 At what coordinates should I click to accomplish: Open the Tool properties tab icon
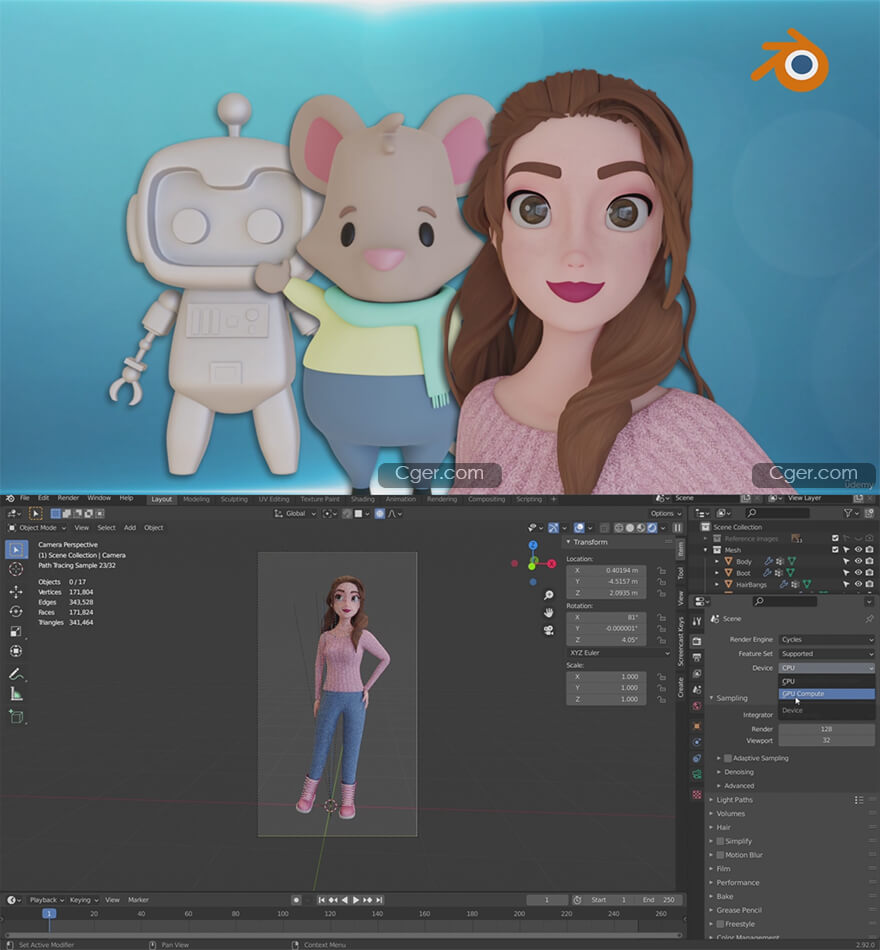click(x=697, y=621)
